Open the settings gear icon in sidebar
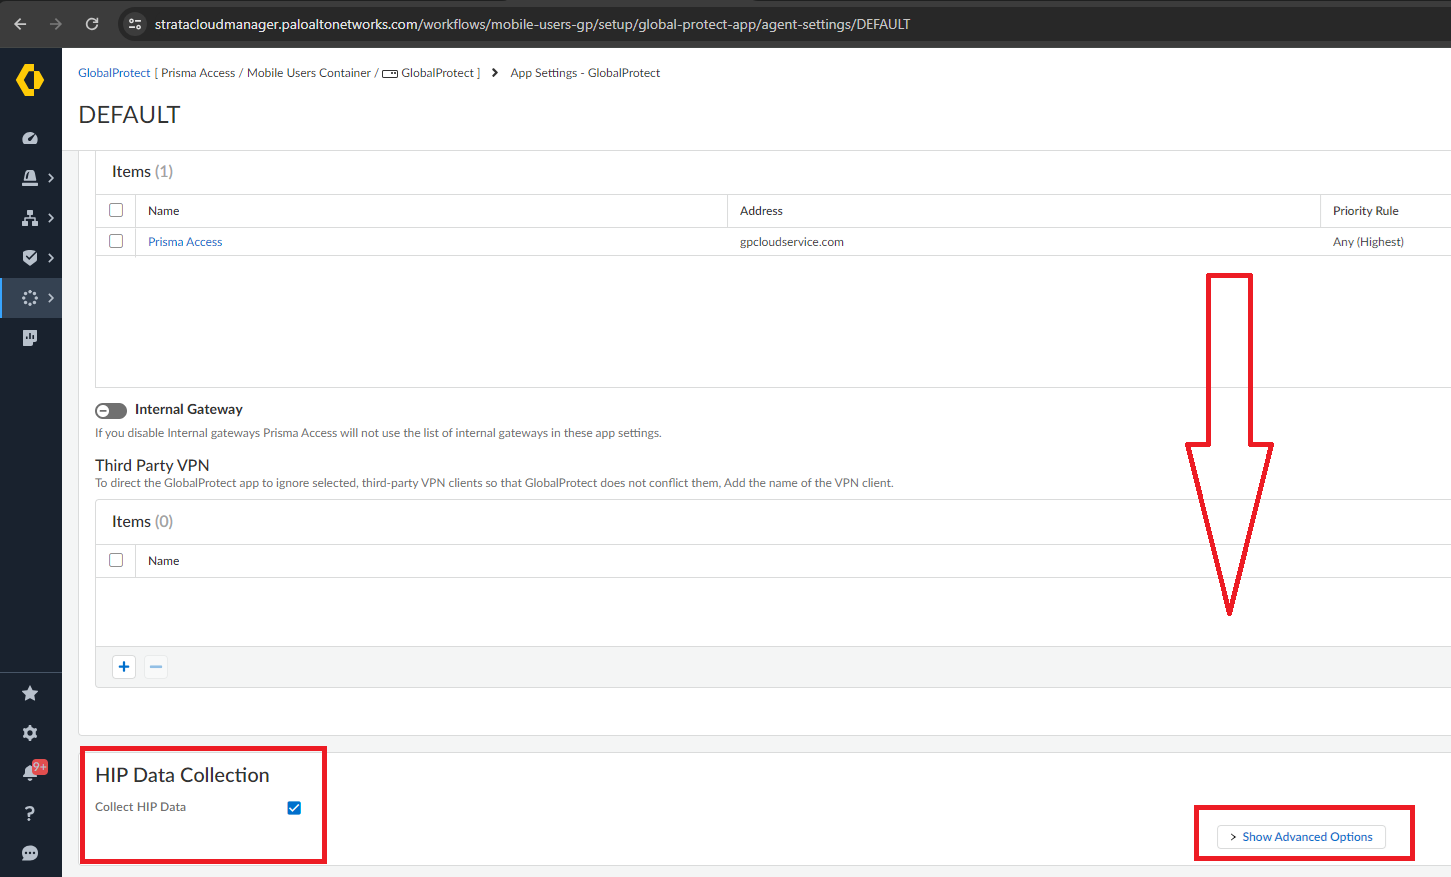The width and height of the screenshot is (1451, 877). coord(30,733)
